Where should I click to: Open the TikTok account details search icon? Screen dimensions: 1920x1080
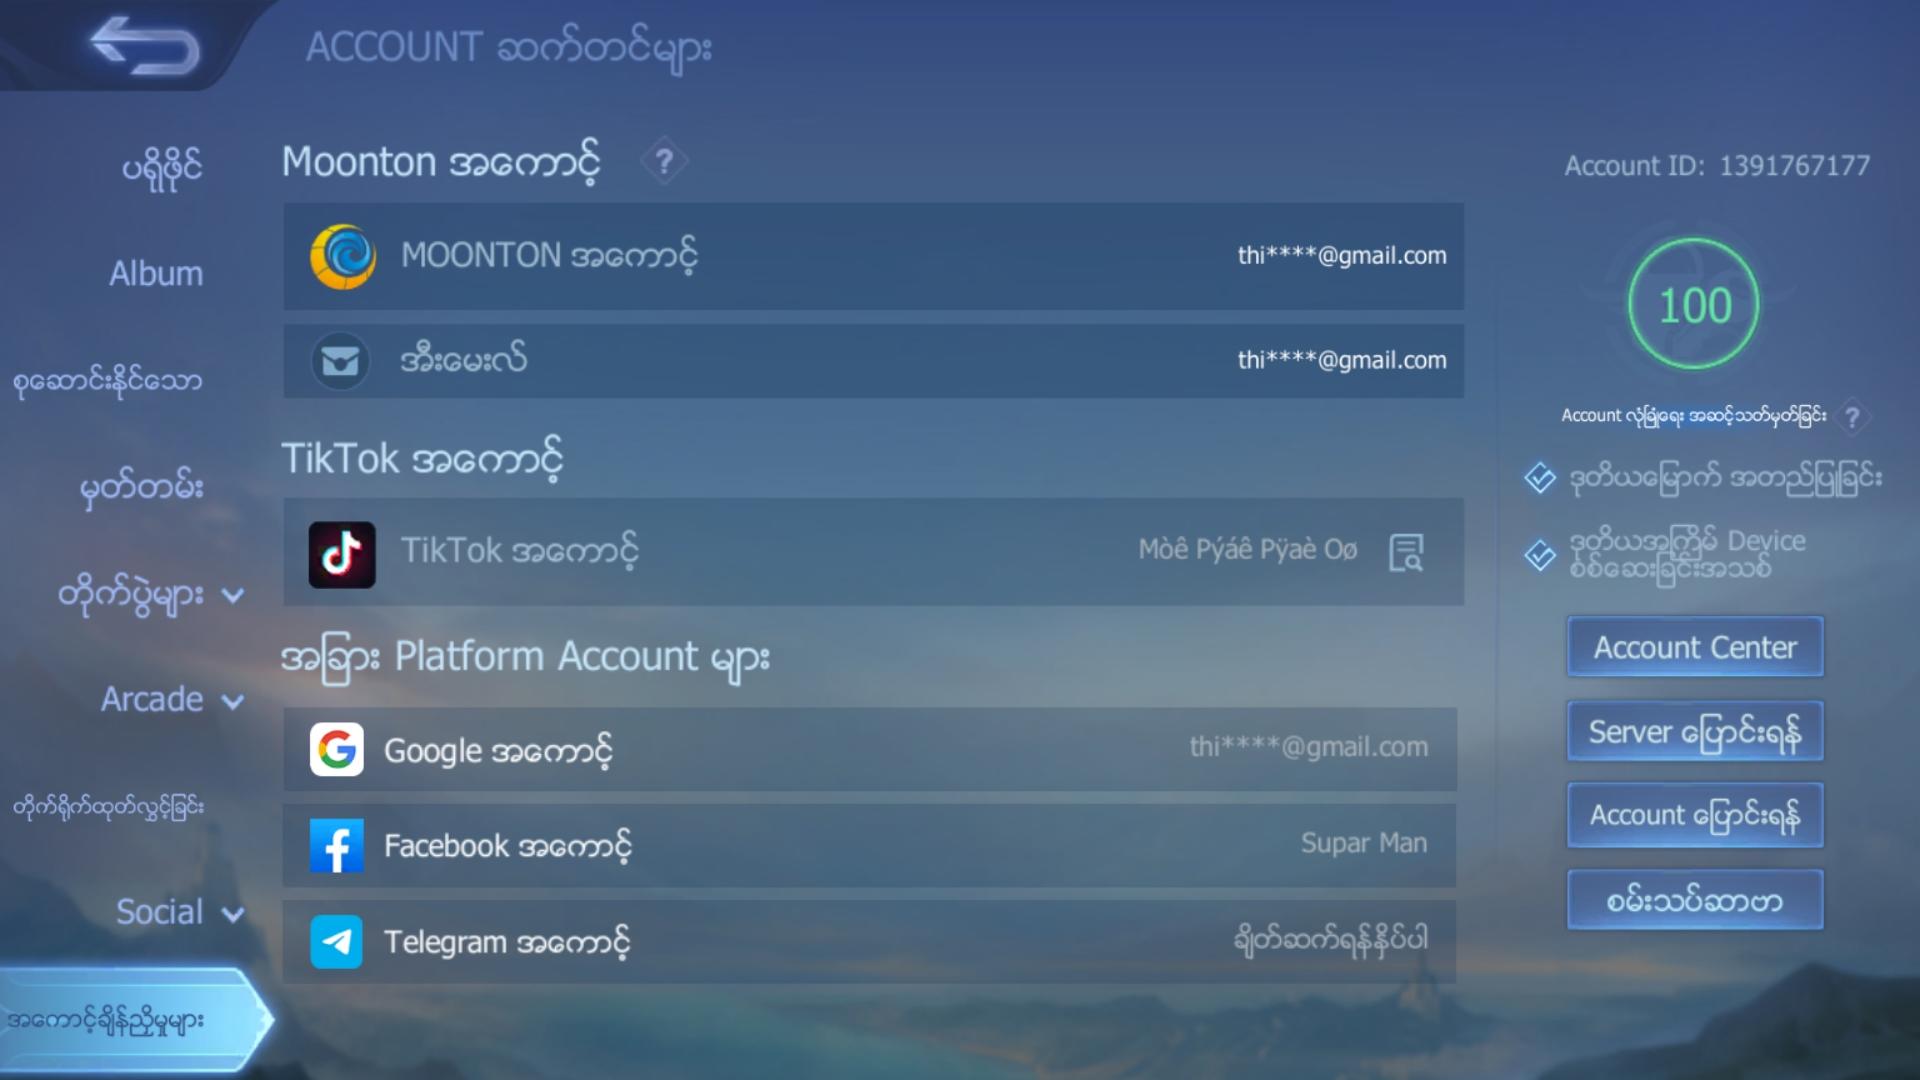tap(1406, 552)
